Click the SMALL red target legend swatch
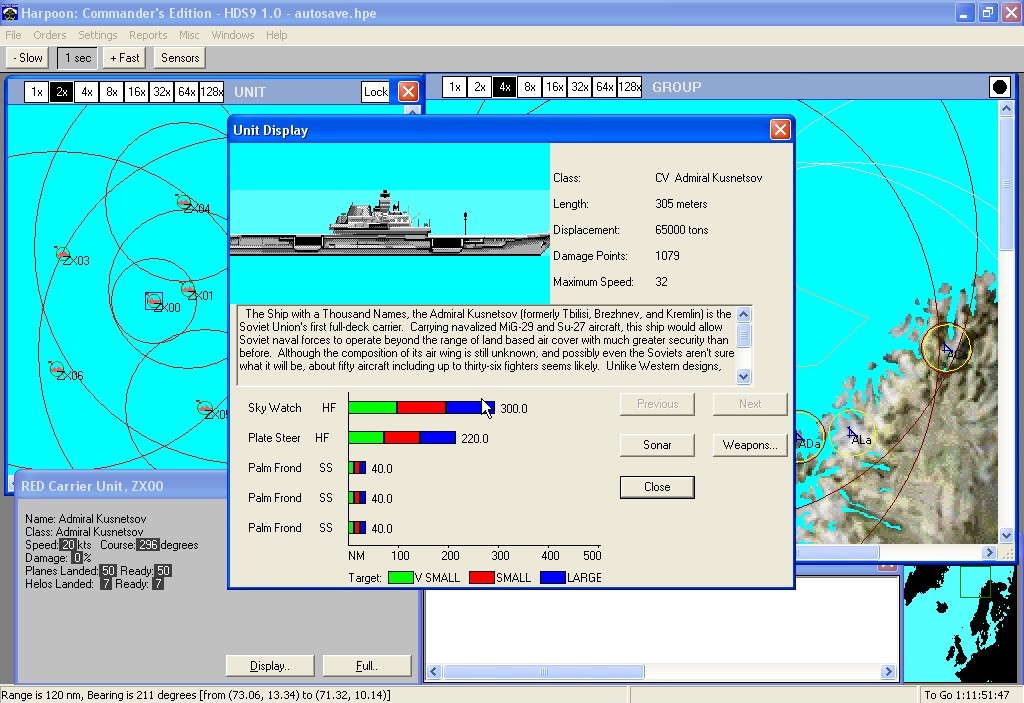1024x703 pixels. click(x=481, y=578)
